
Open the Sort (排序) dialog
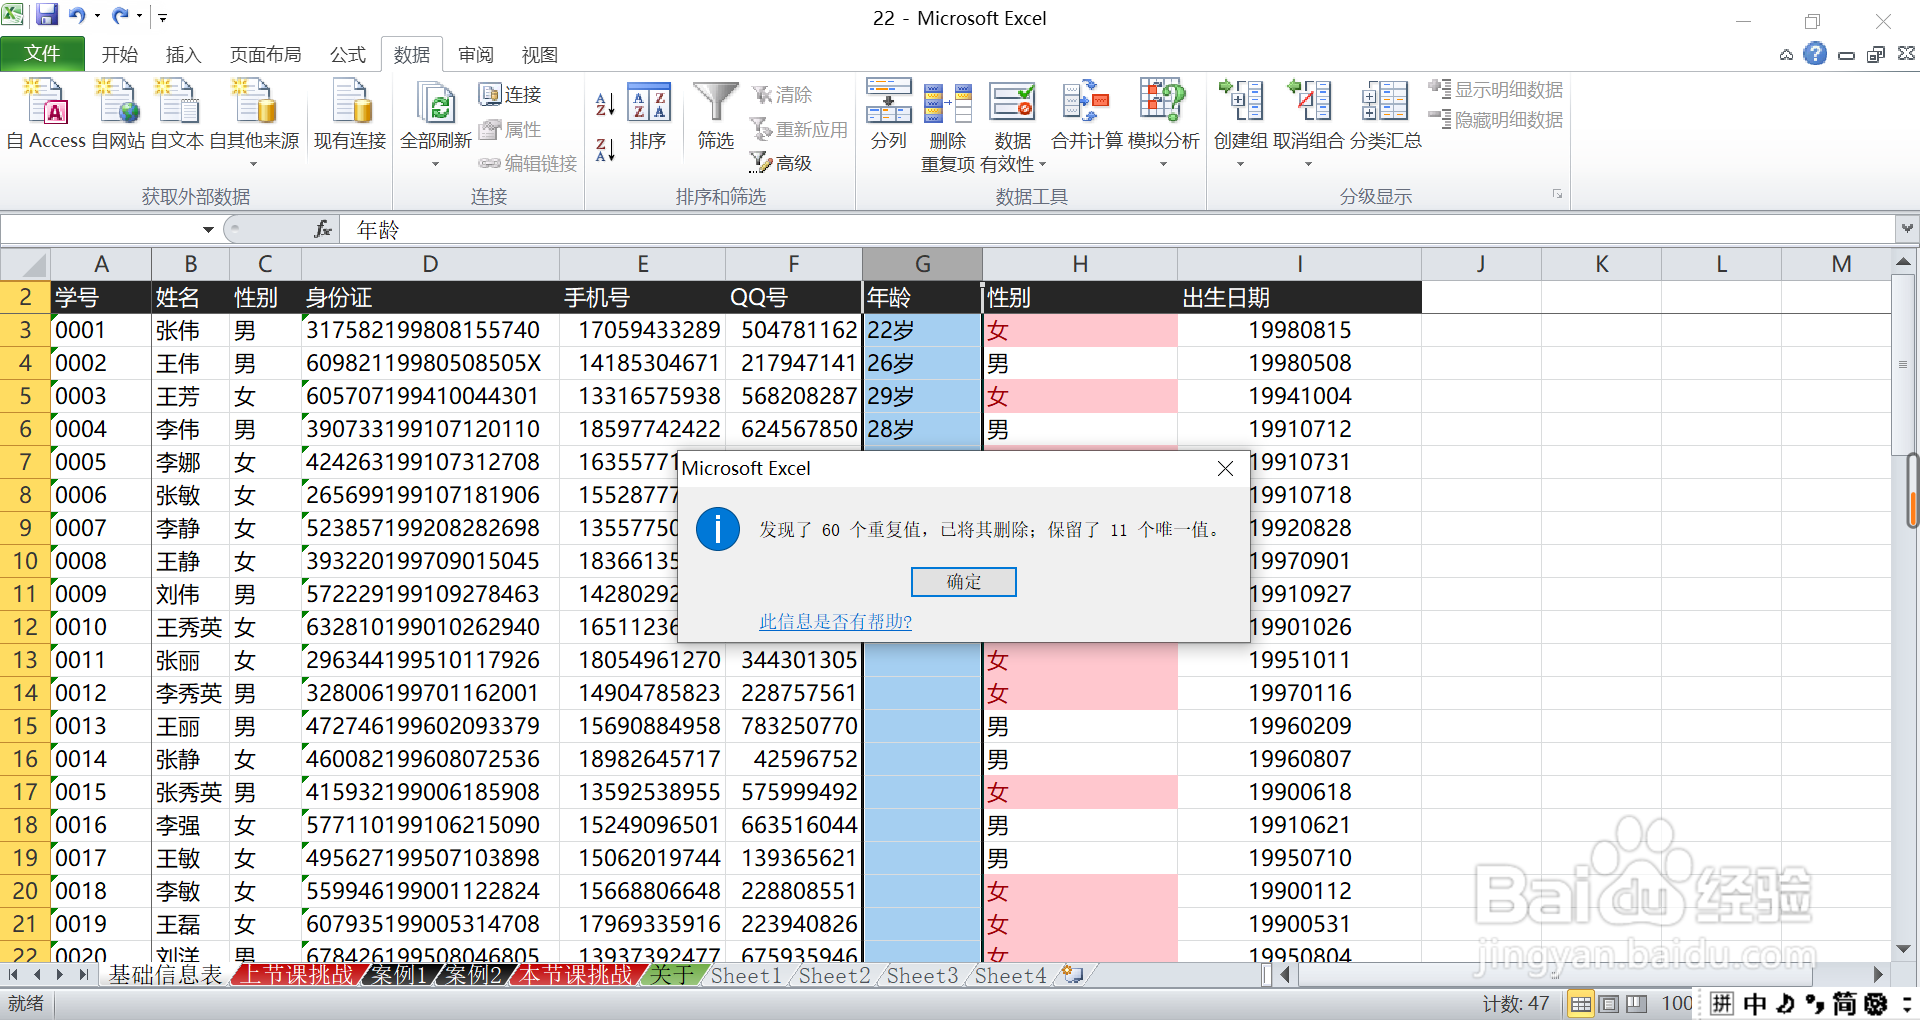click(x=648, y=116)
